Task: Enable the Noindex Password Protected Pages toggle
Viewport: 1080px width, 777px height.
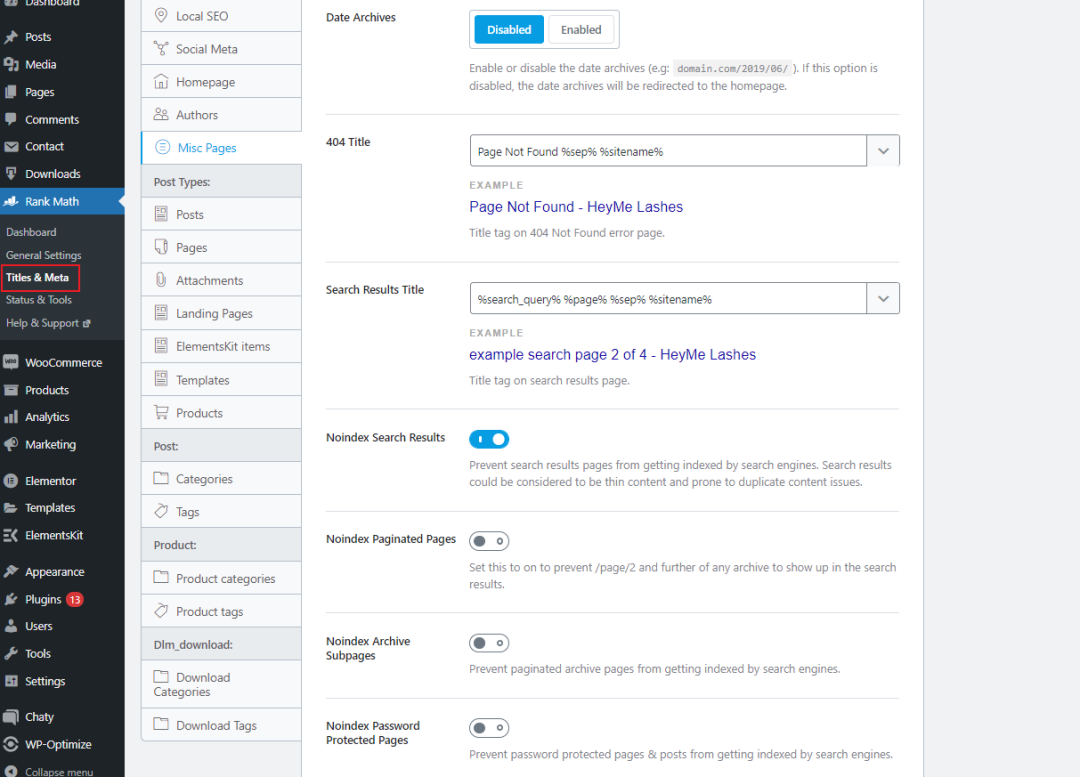Action: click(x=489, y=728)
